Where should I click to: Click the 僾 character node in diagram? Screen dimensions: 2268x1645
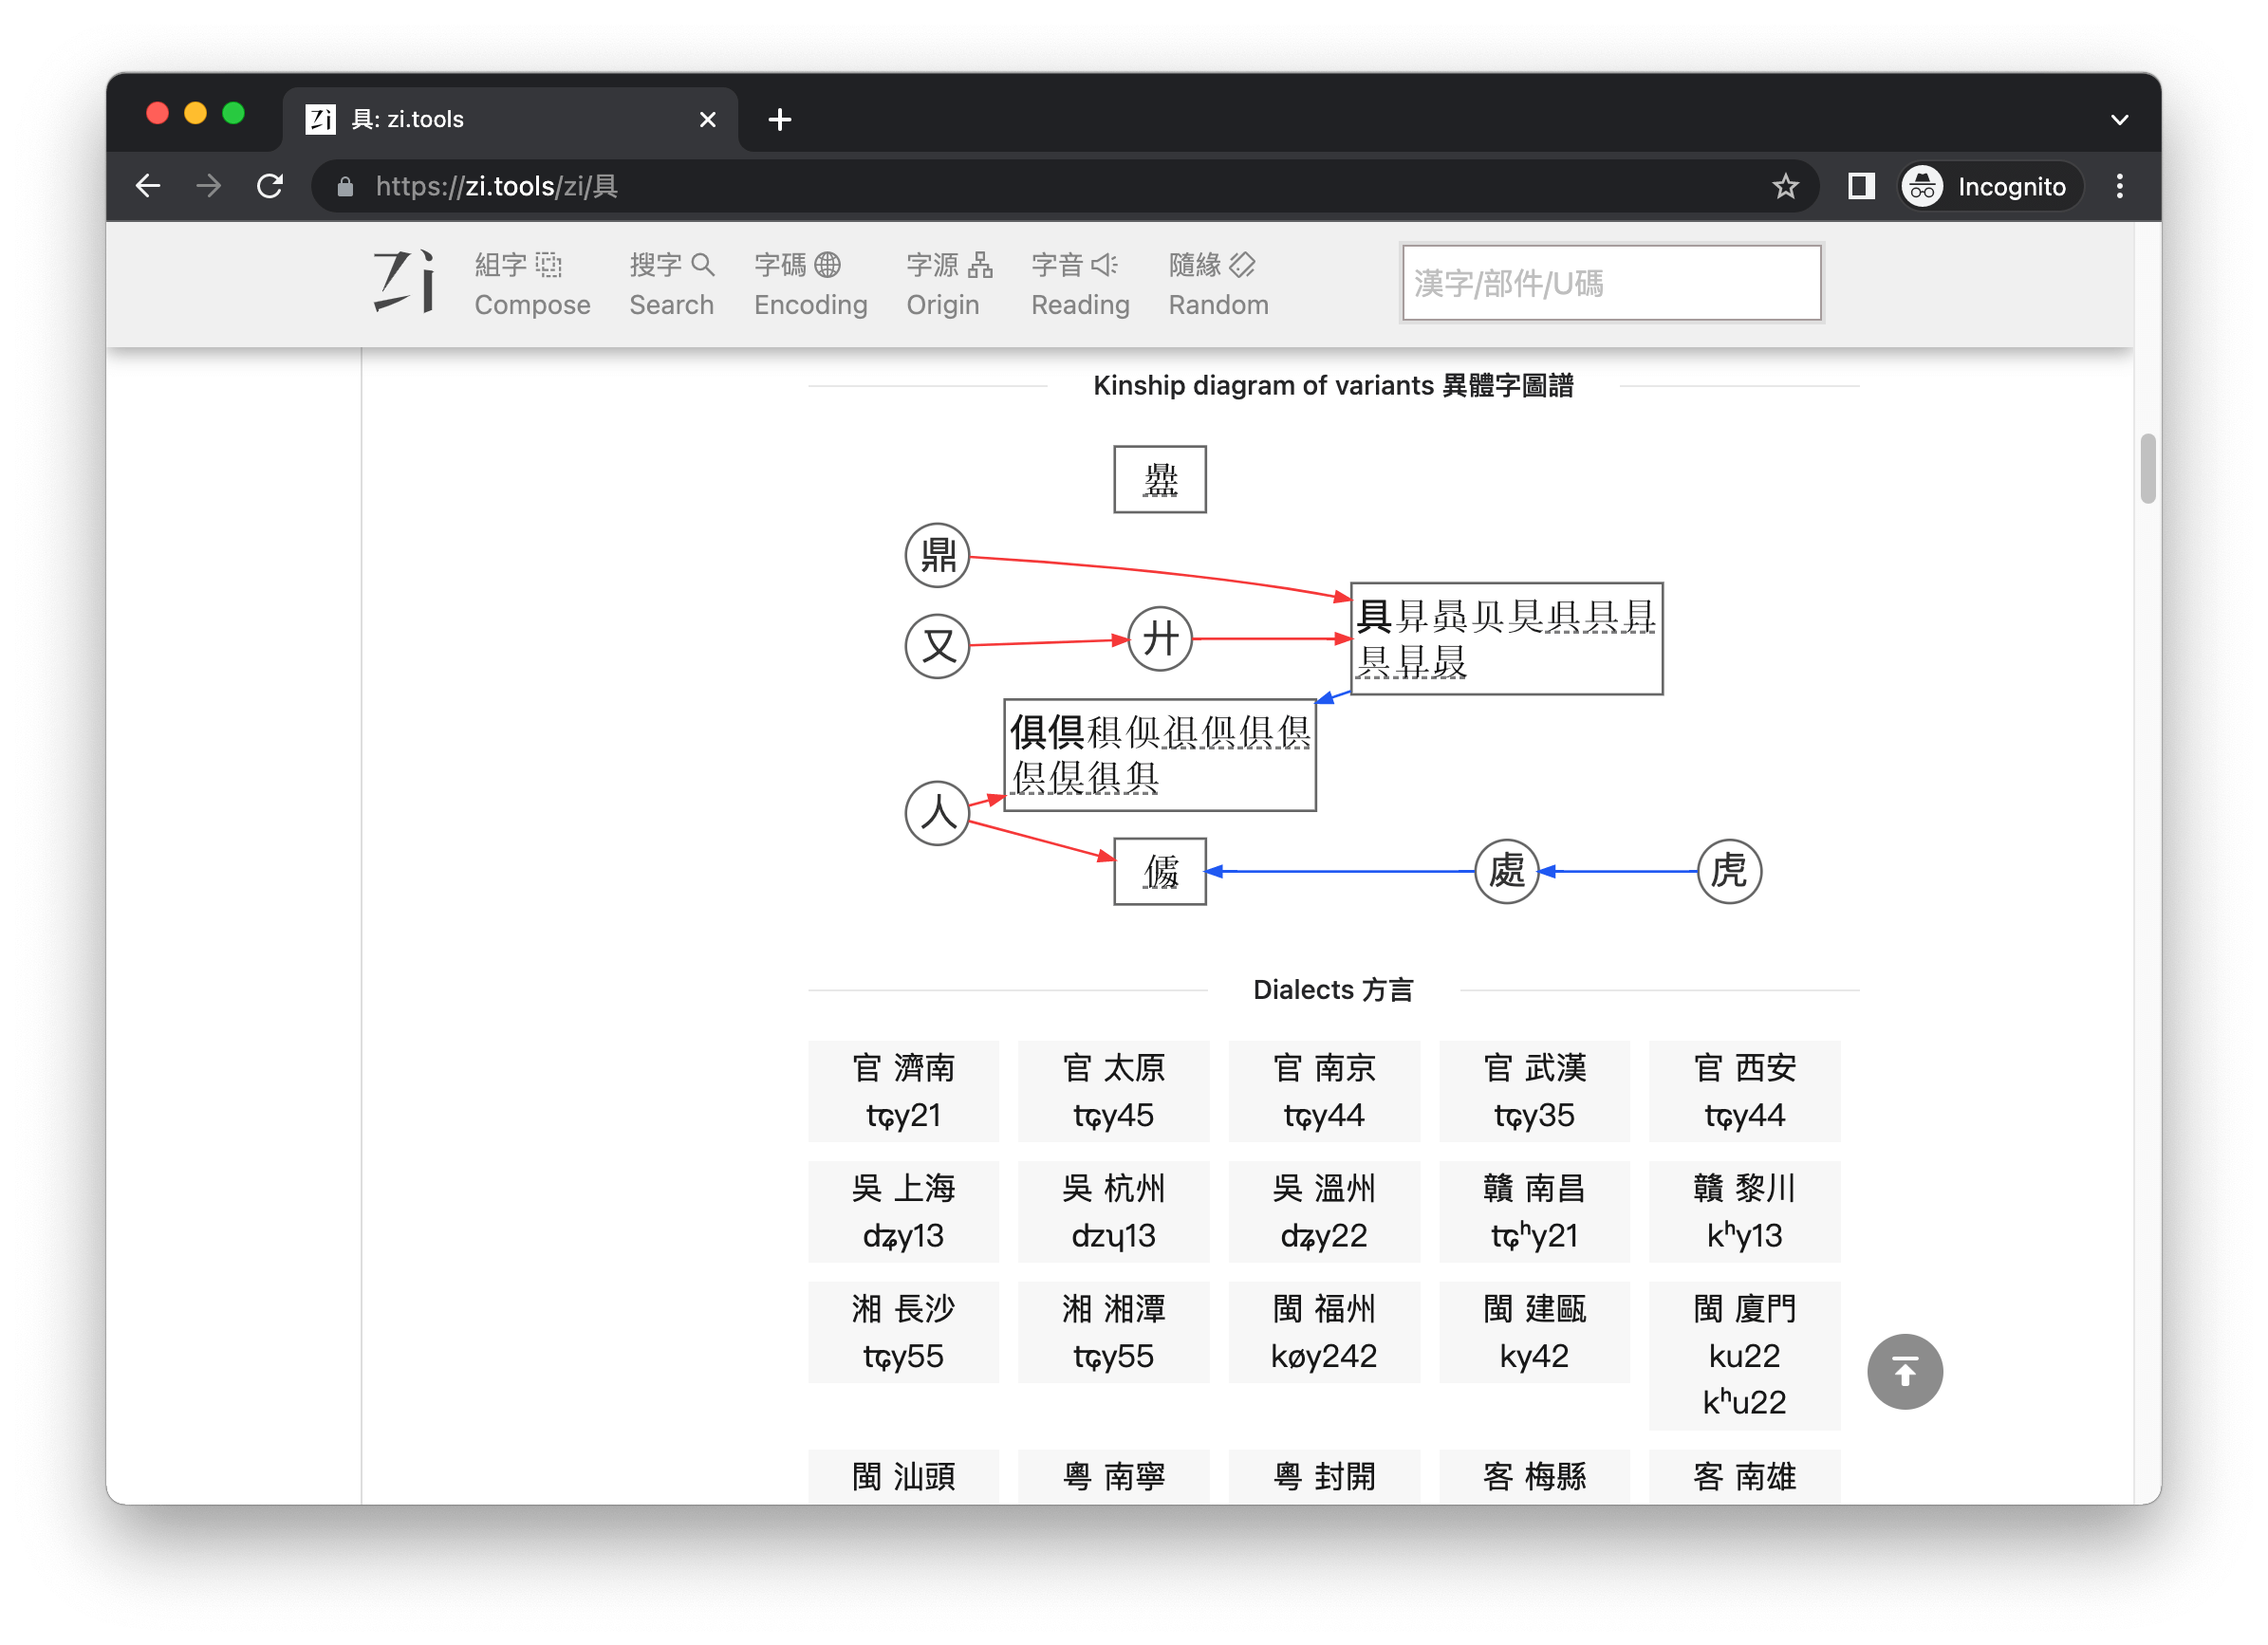1161,868
